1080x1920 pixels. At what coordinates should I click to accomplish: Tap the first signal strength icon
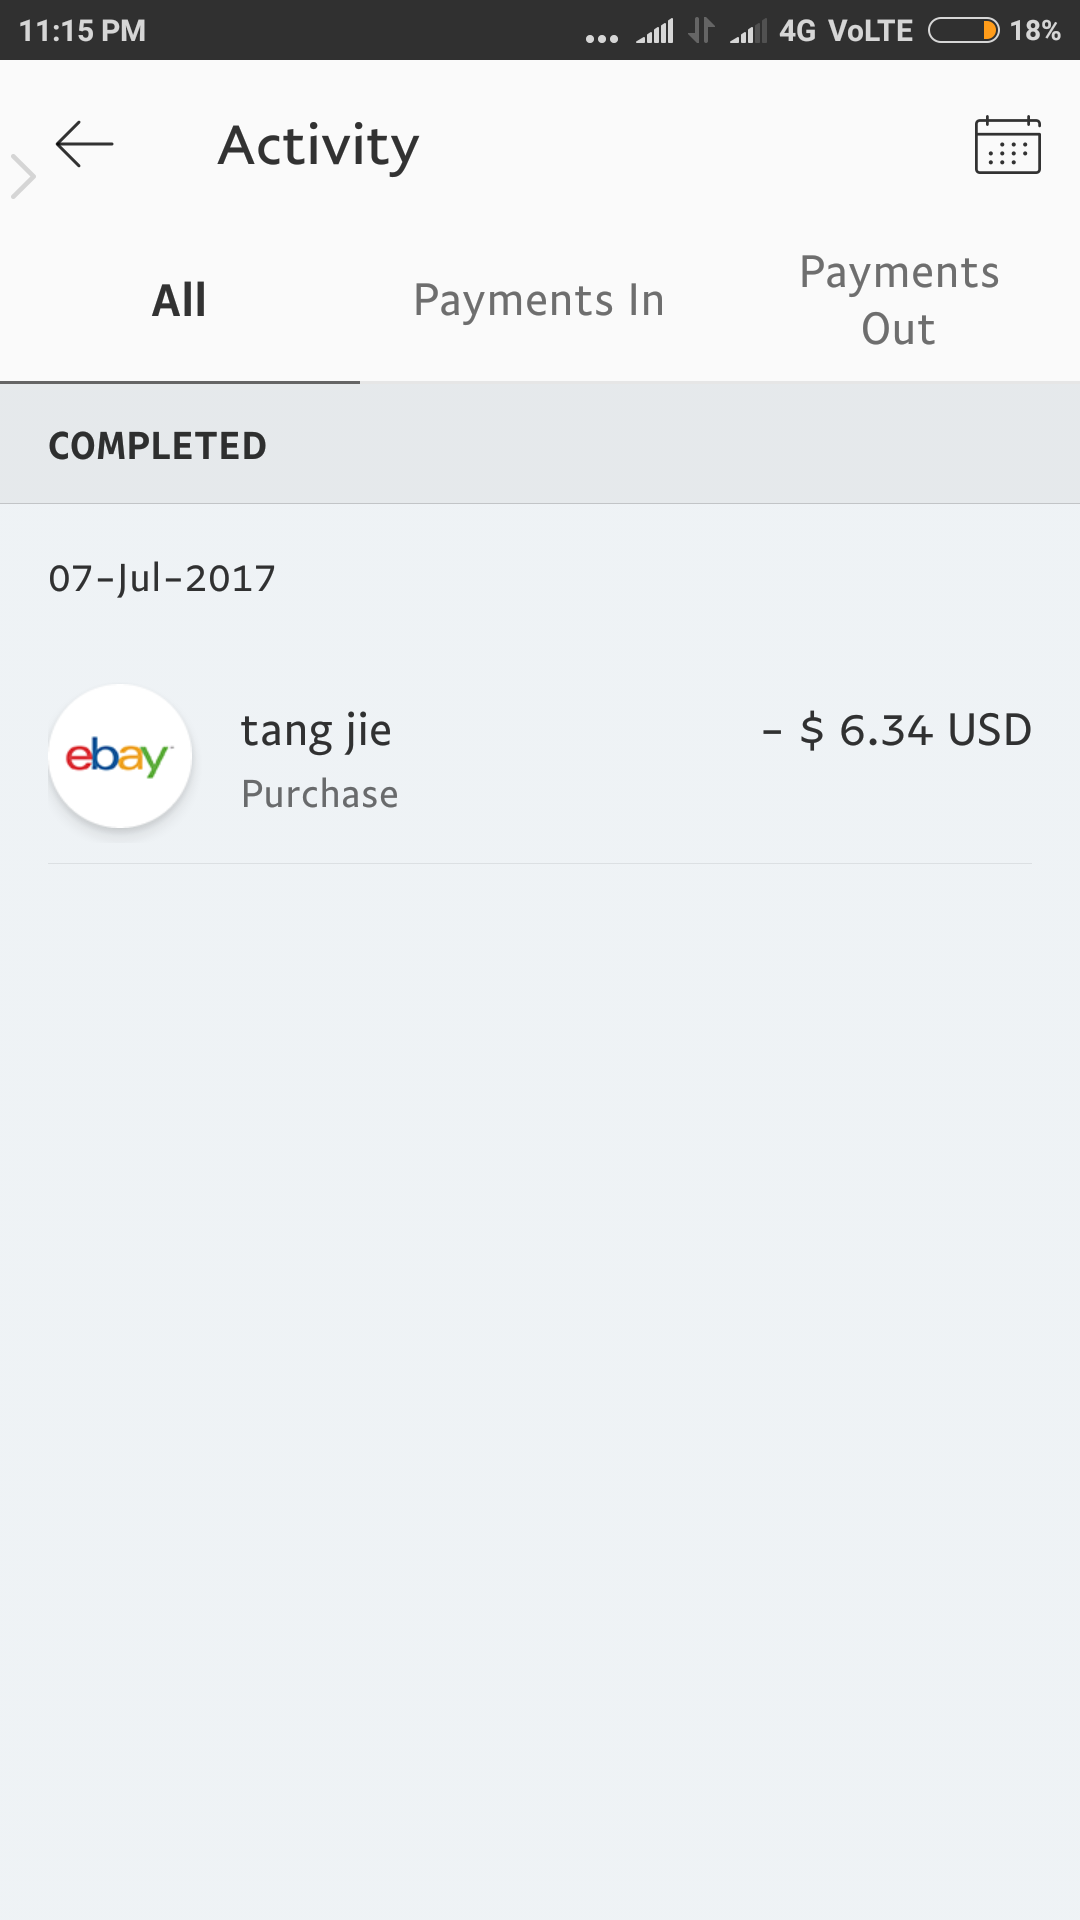tap(655, 32)
